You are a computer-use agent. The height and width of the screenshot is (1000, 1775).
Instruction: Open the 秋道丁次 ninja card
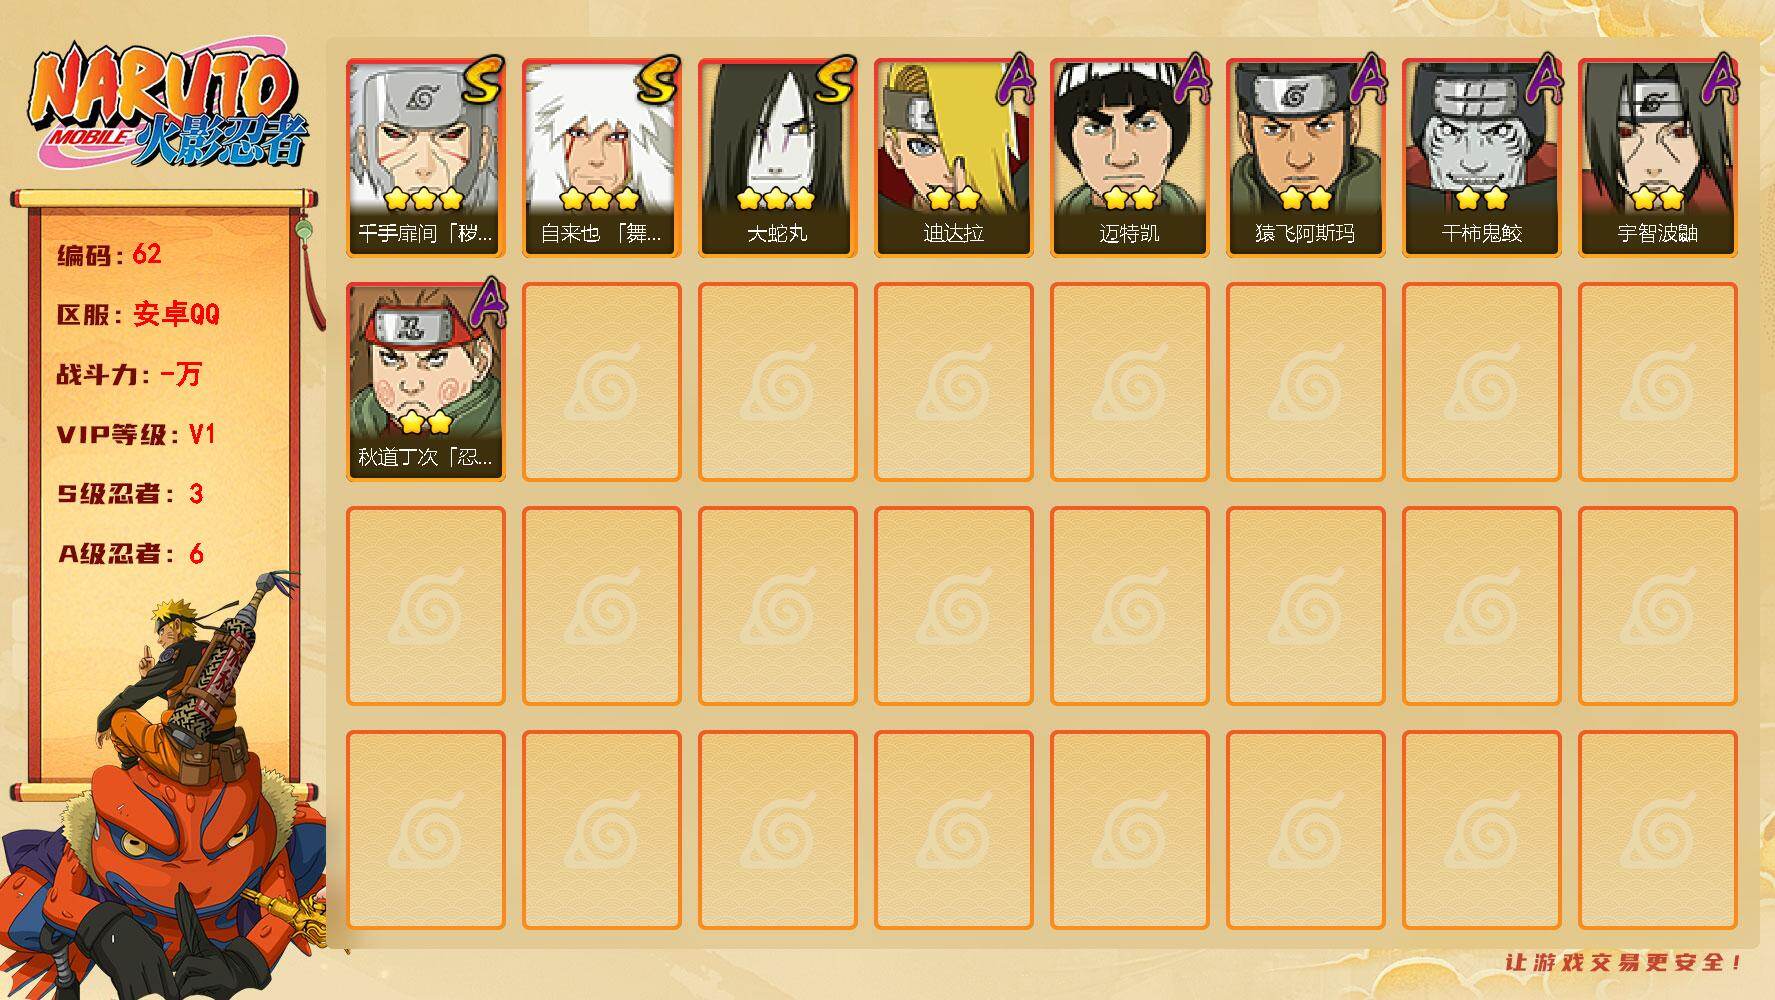pos(425,382)
